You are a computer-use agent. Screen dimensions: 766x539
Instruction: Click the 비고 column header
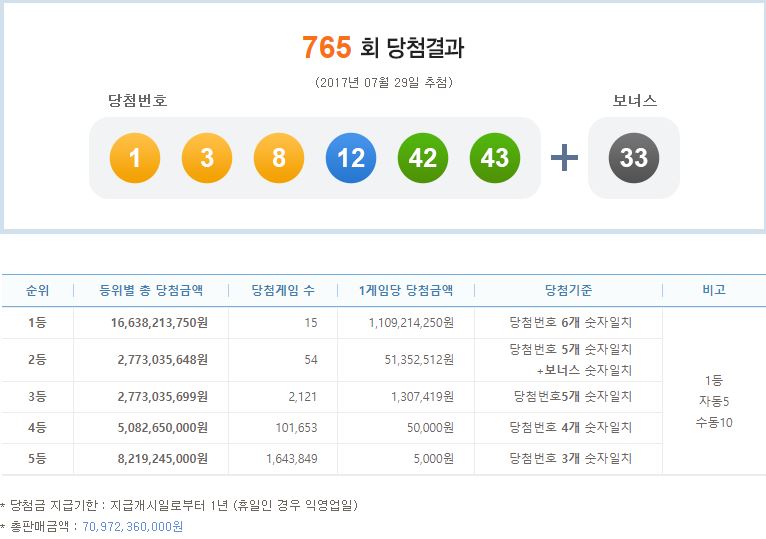[714, 290]
